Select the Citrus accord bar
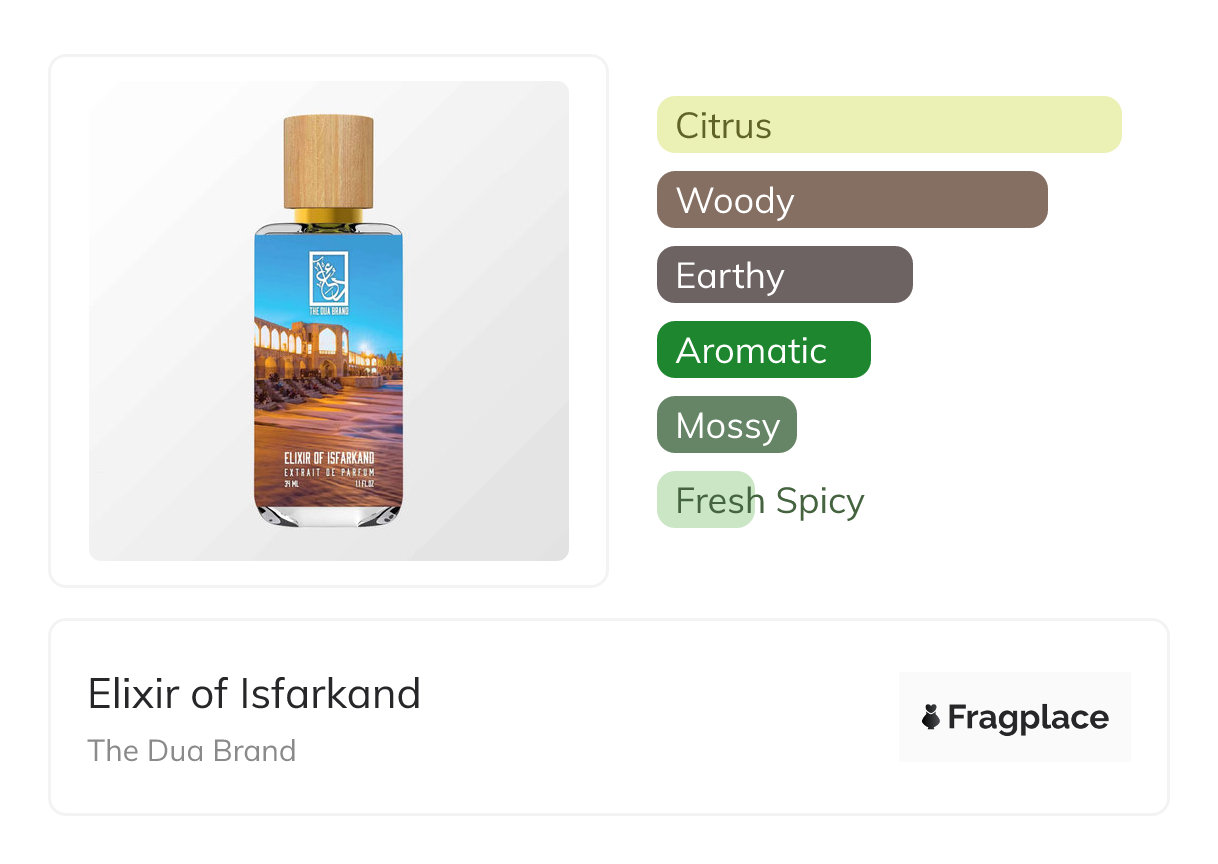The image size is (1218, 864). (x=888, y=125)
